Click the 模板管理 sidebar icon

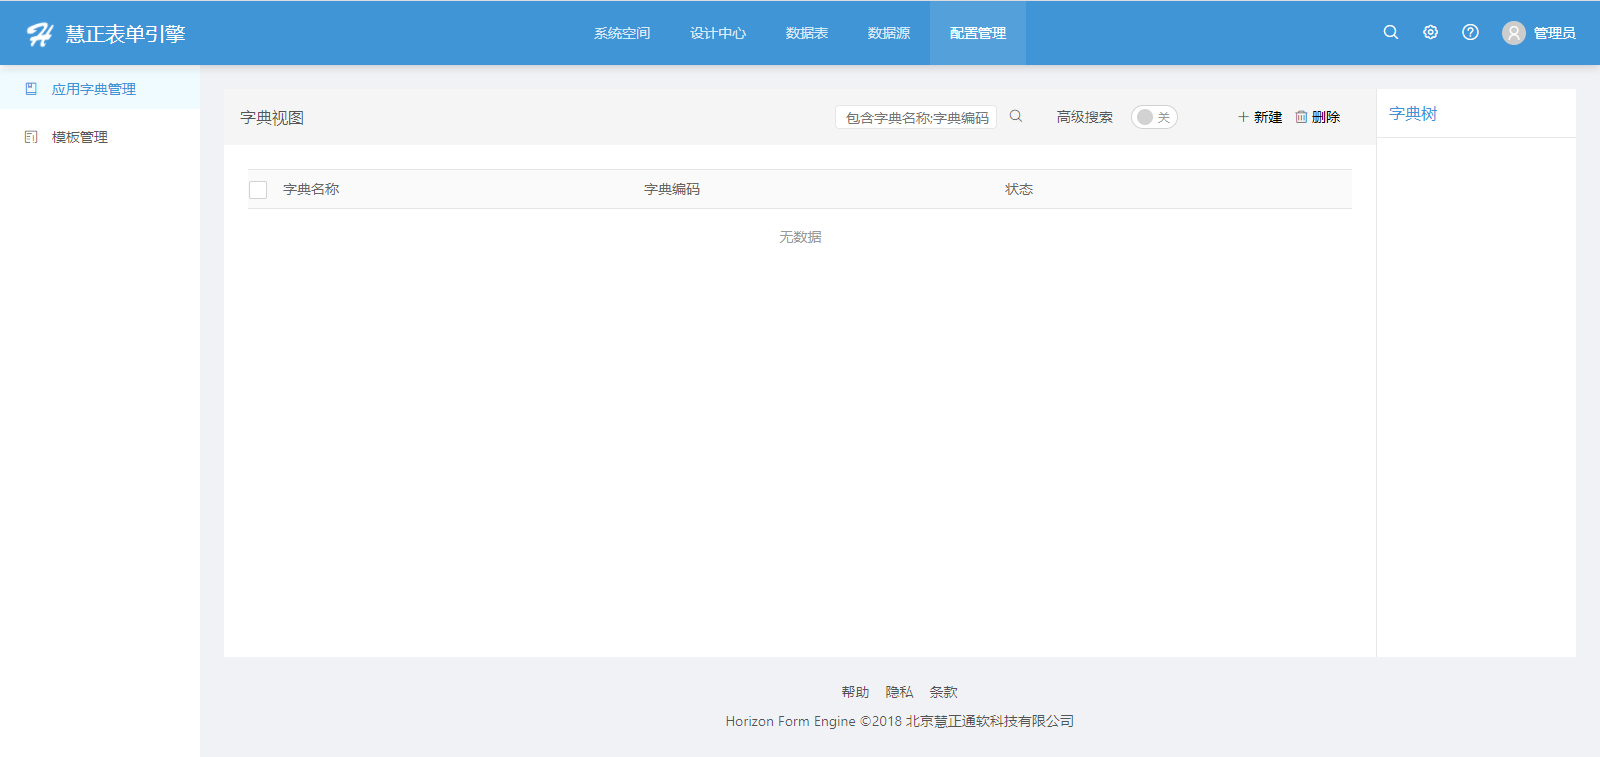point(31,137)
